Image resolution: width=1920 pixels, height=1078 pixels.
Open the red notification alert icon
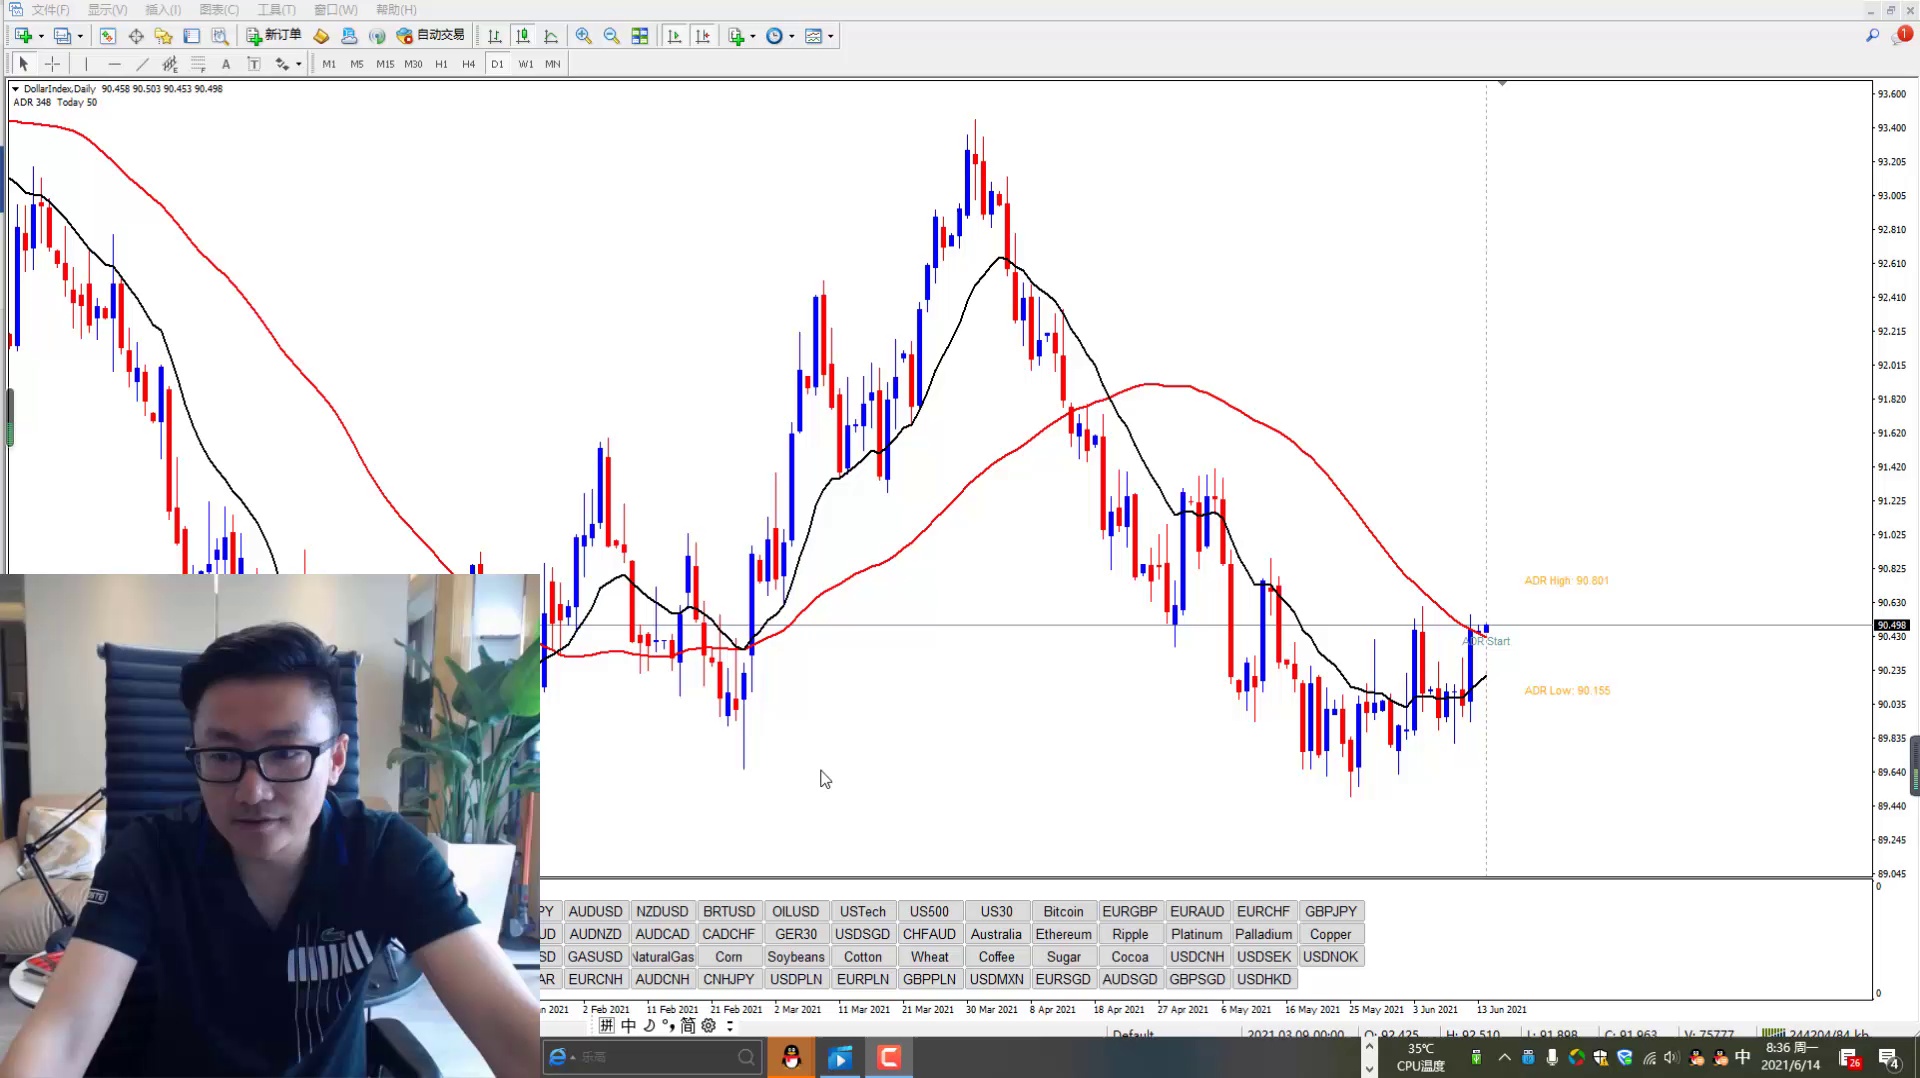pyautogui.click(x=1902, y=35)
